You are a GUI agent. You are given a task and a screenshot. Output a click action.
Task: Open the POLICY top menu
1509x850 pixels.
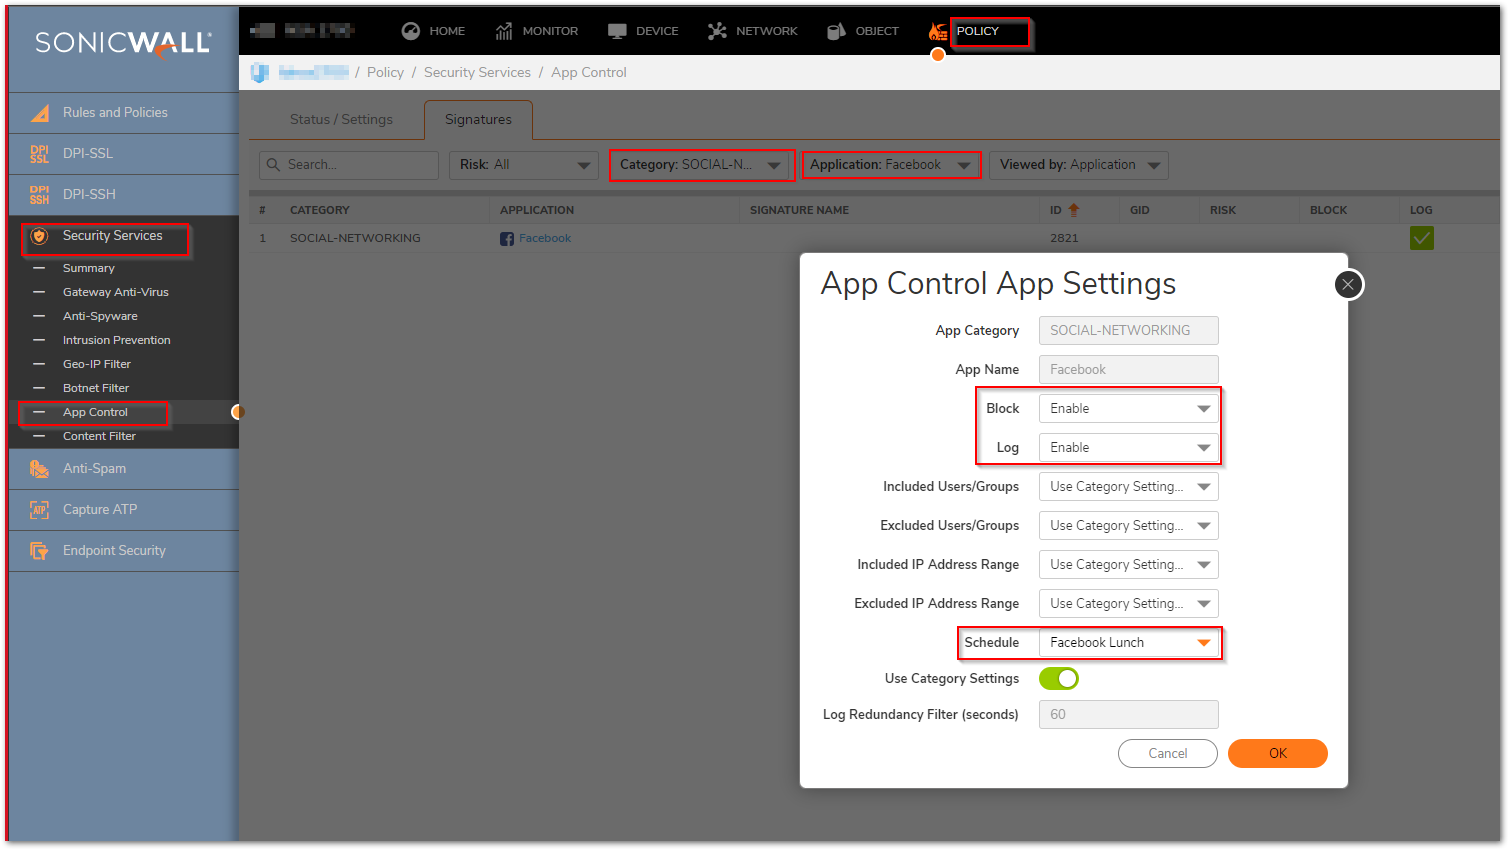click(978, 31)
